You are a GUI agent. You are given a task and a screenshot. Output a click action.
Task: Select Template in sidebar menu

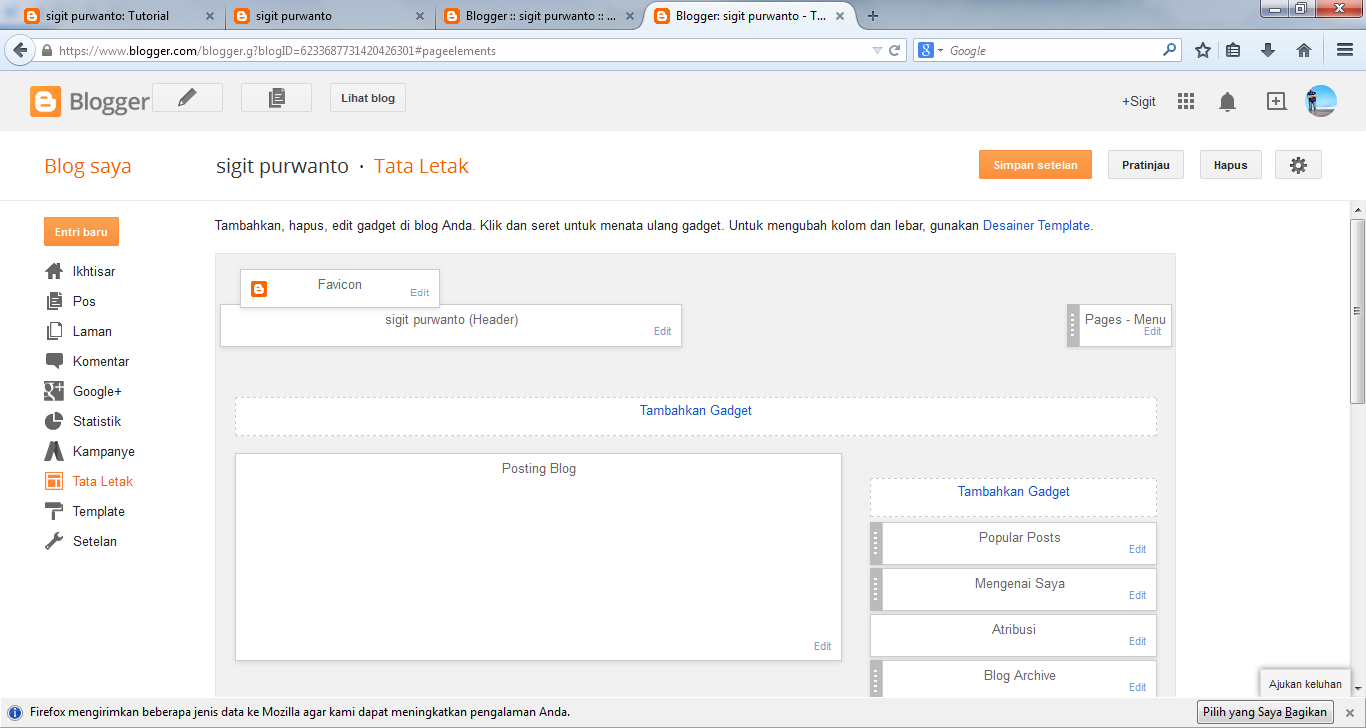99,511
